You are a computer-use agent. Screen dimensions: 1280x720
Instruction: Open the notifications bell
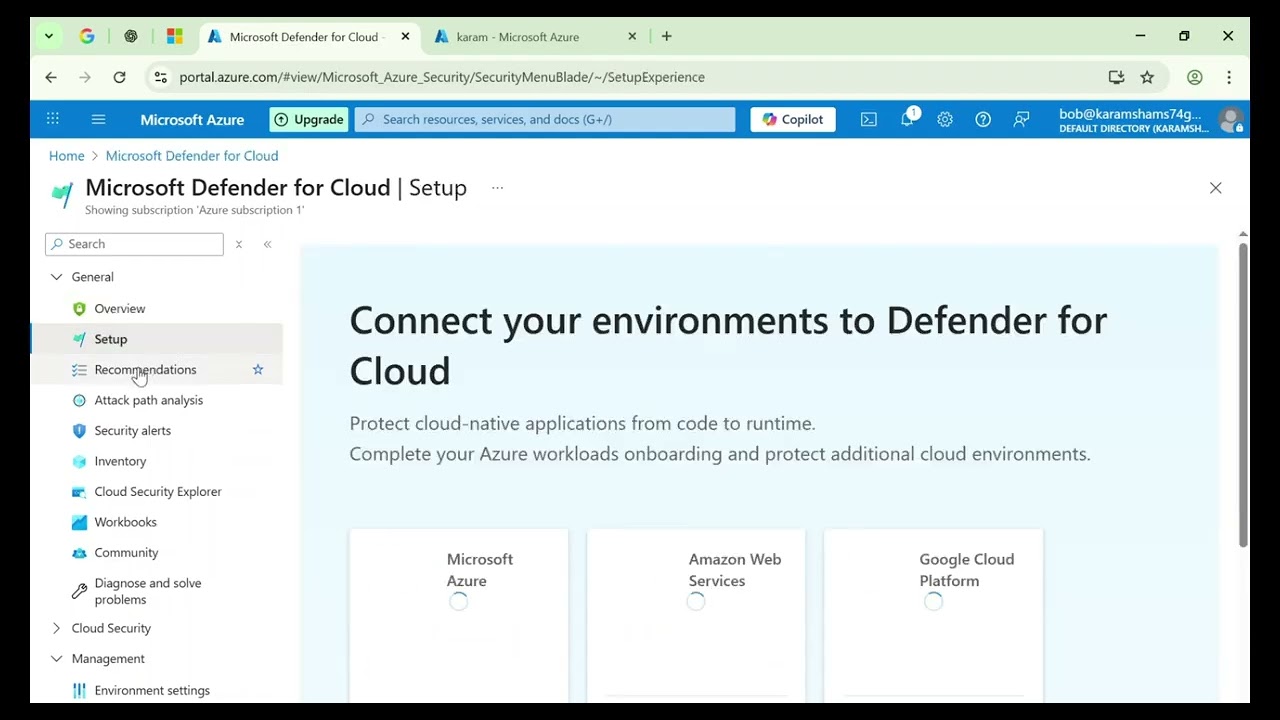click(907, 119)
